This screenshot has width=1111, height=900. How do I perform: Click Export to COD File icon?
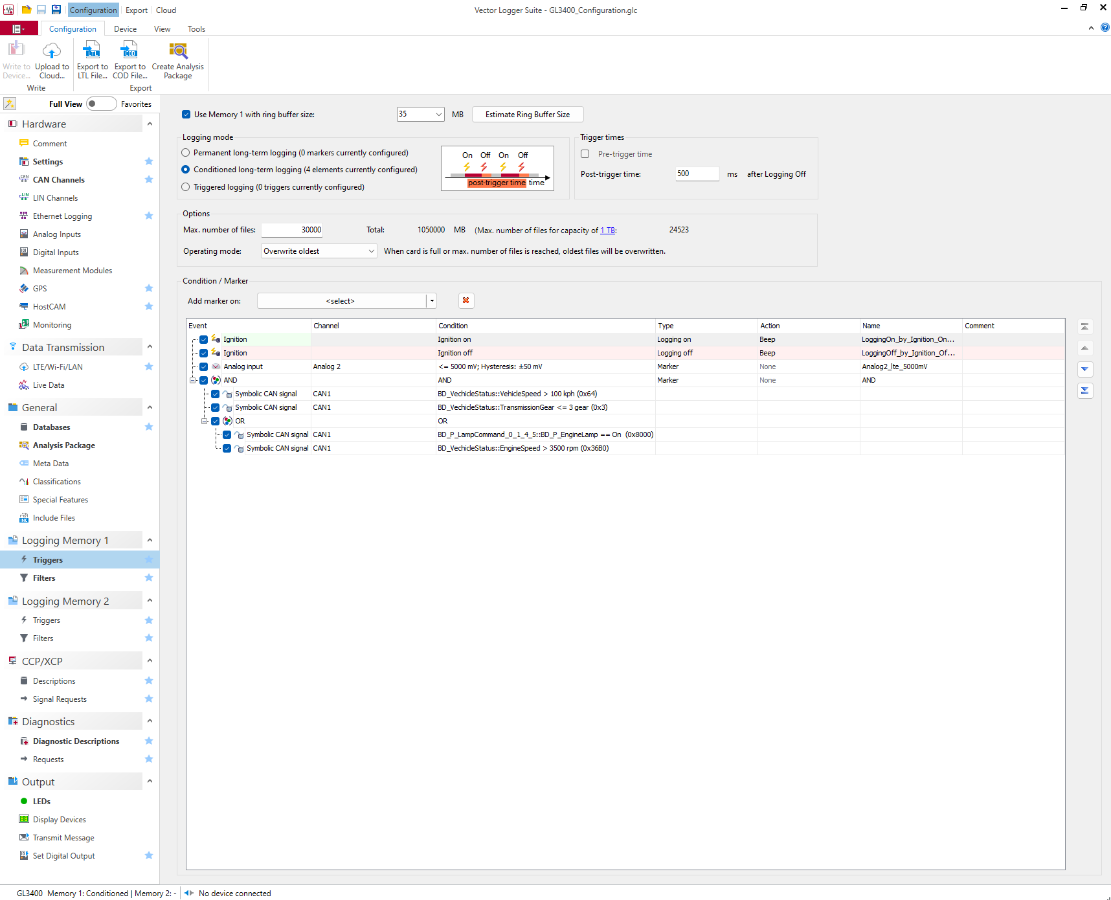pos(130,60)
